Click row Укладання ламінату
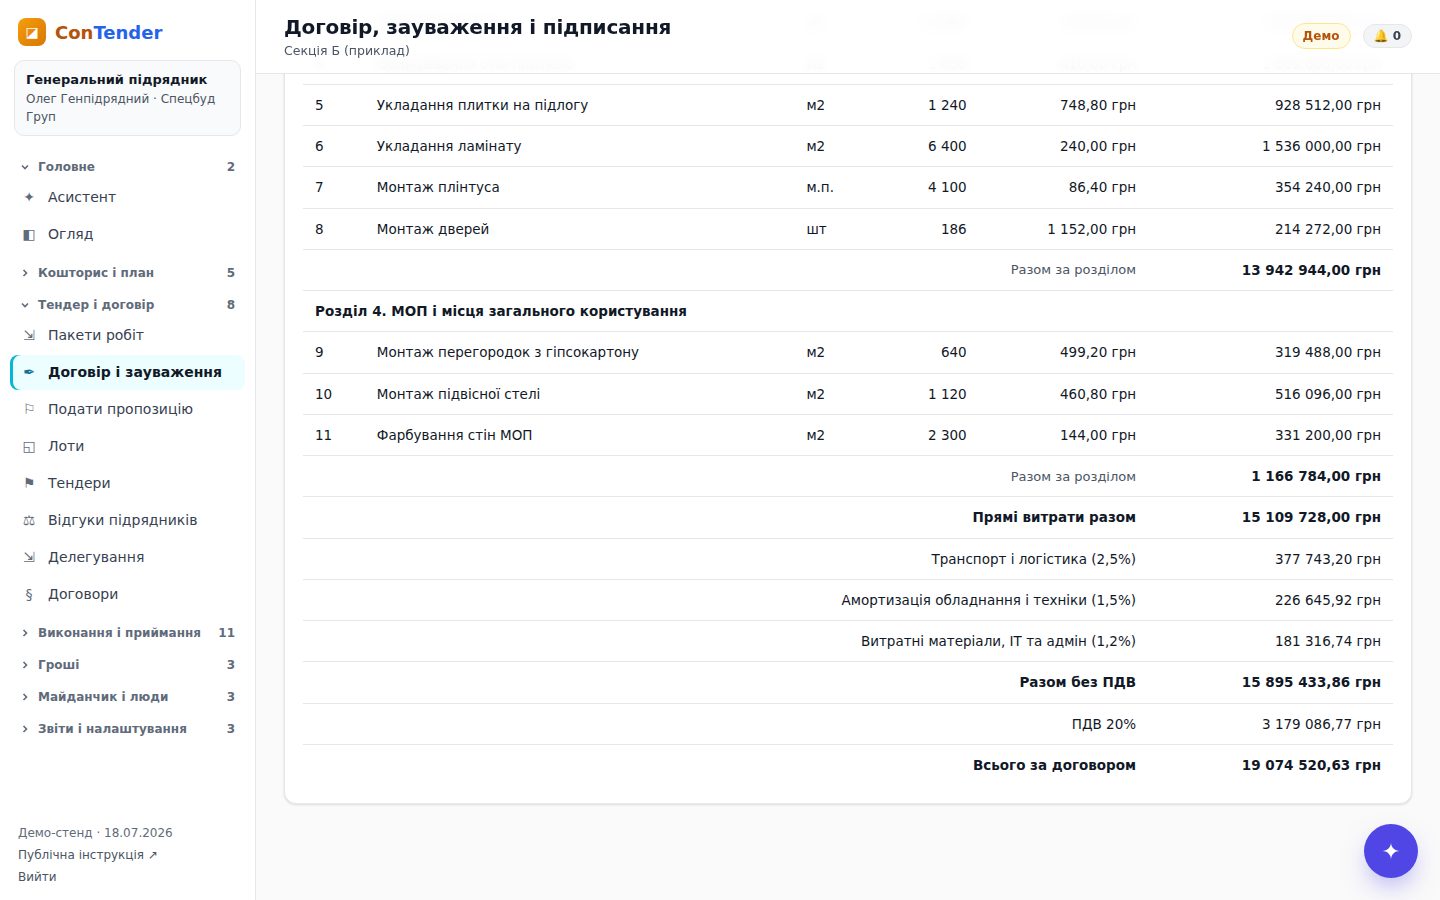Viewport: 1440px width, 900px height. tap(848, 146)
